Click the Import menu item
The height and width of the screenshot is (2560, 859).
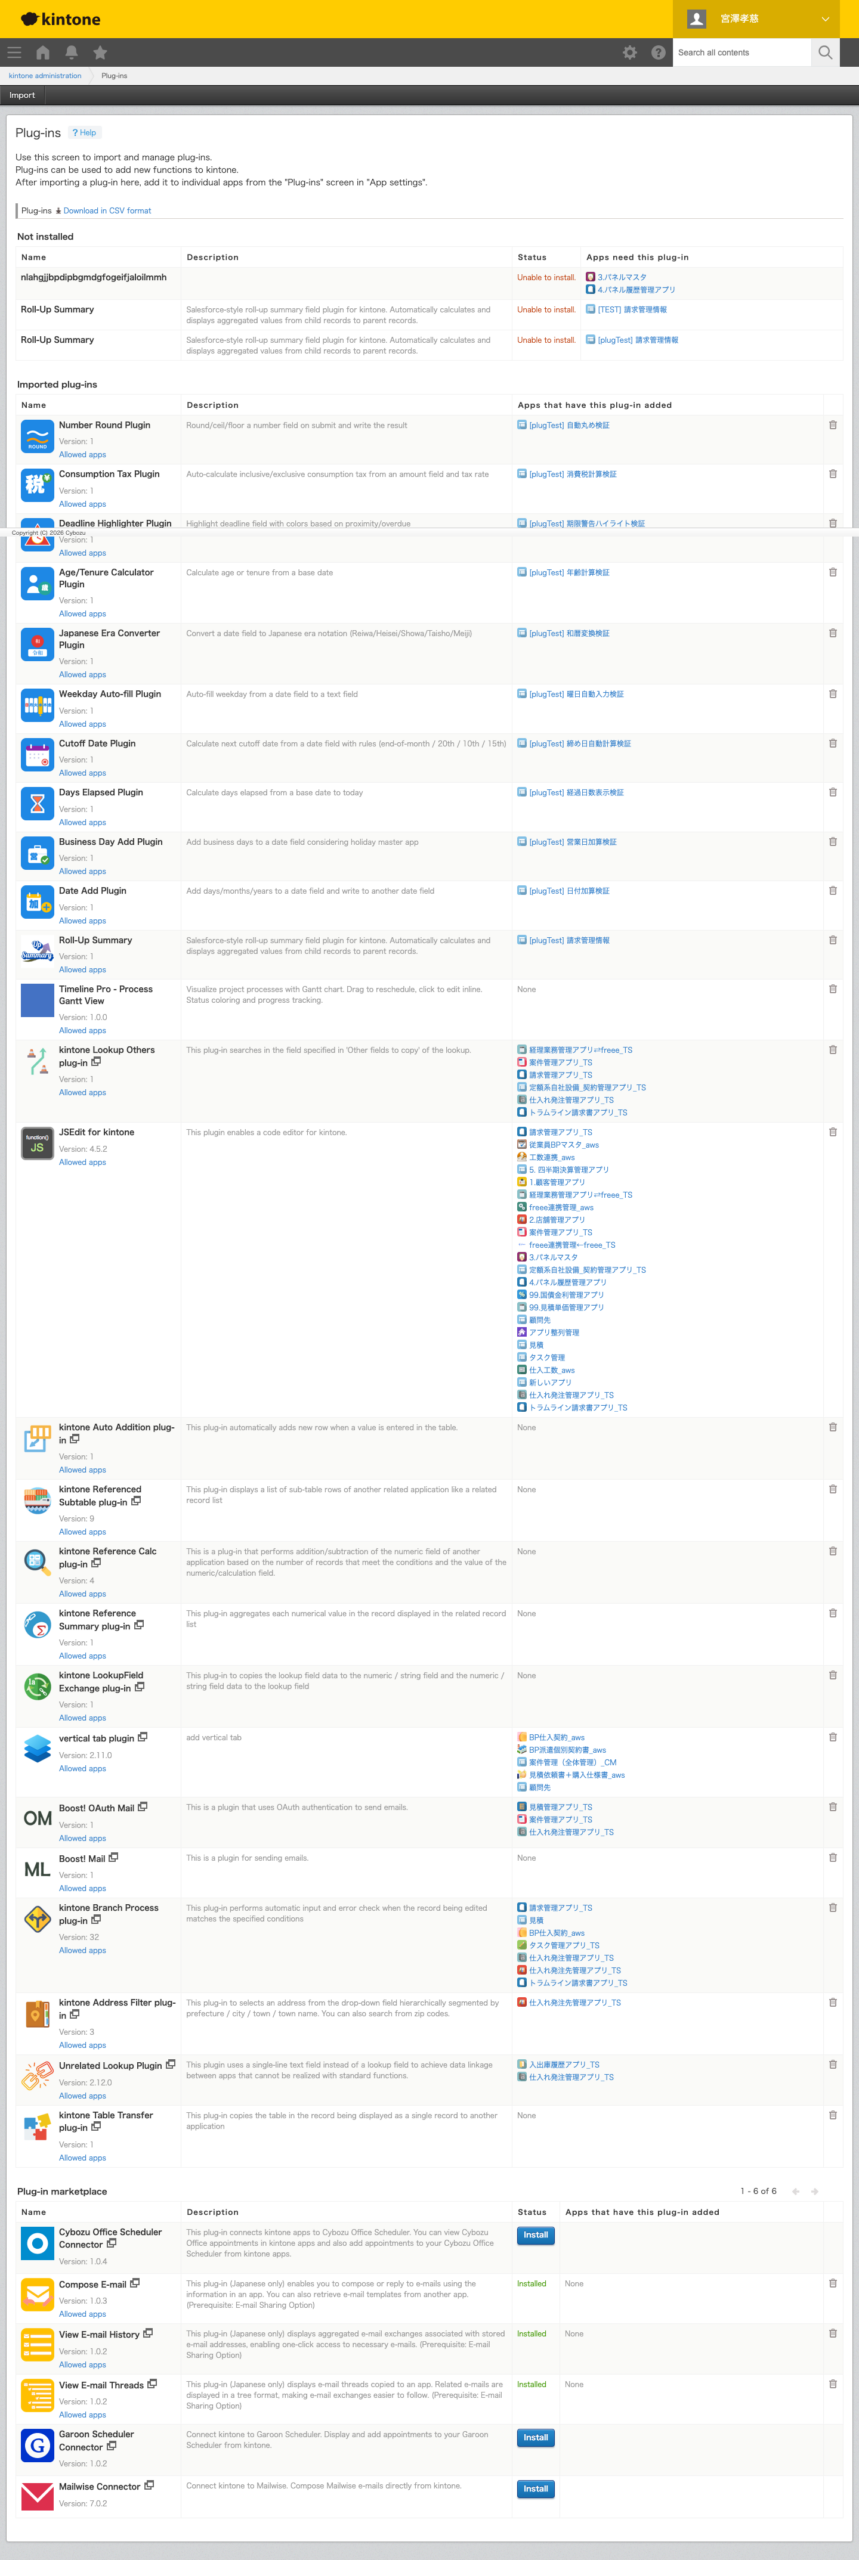pos(22,96)
